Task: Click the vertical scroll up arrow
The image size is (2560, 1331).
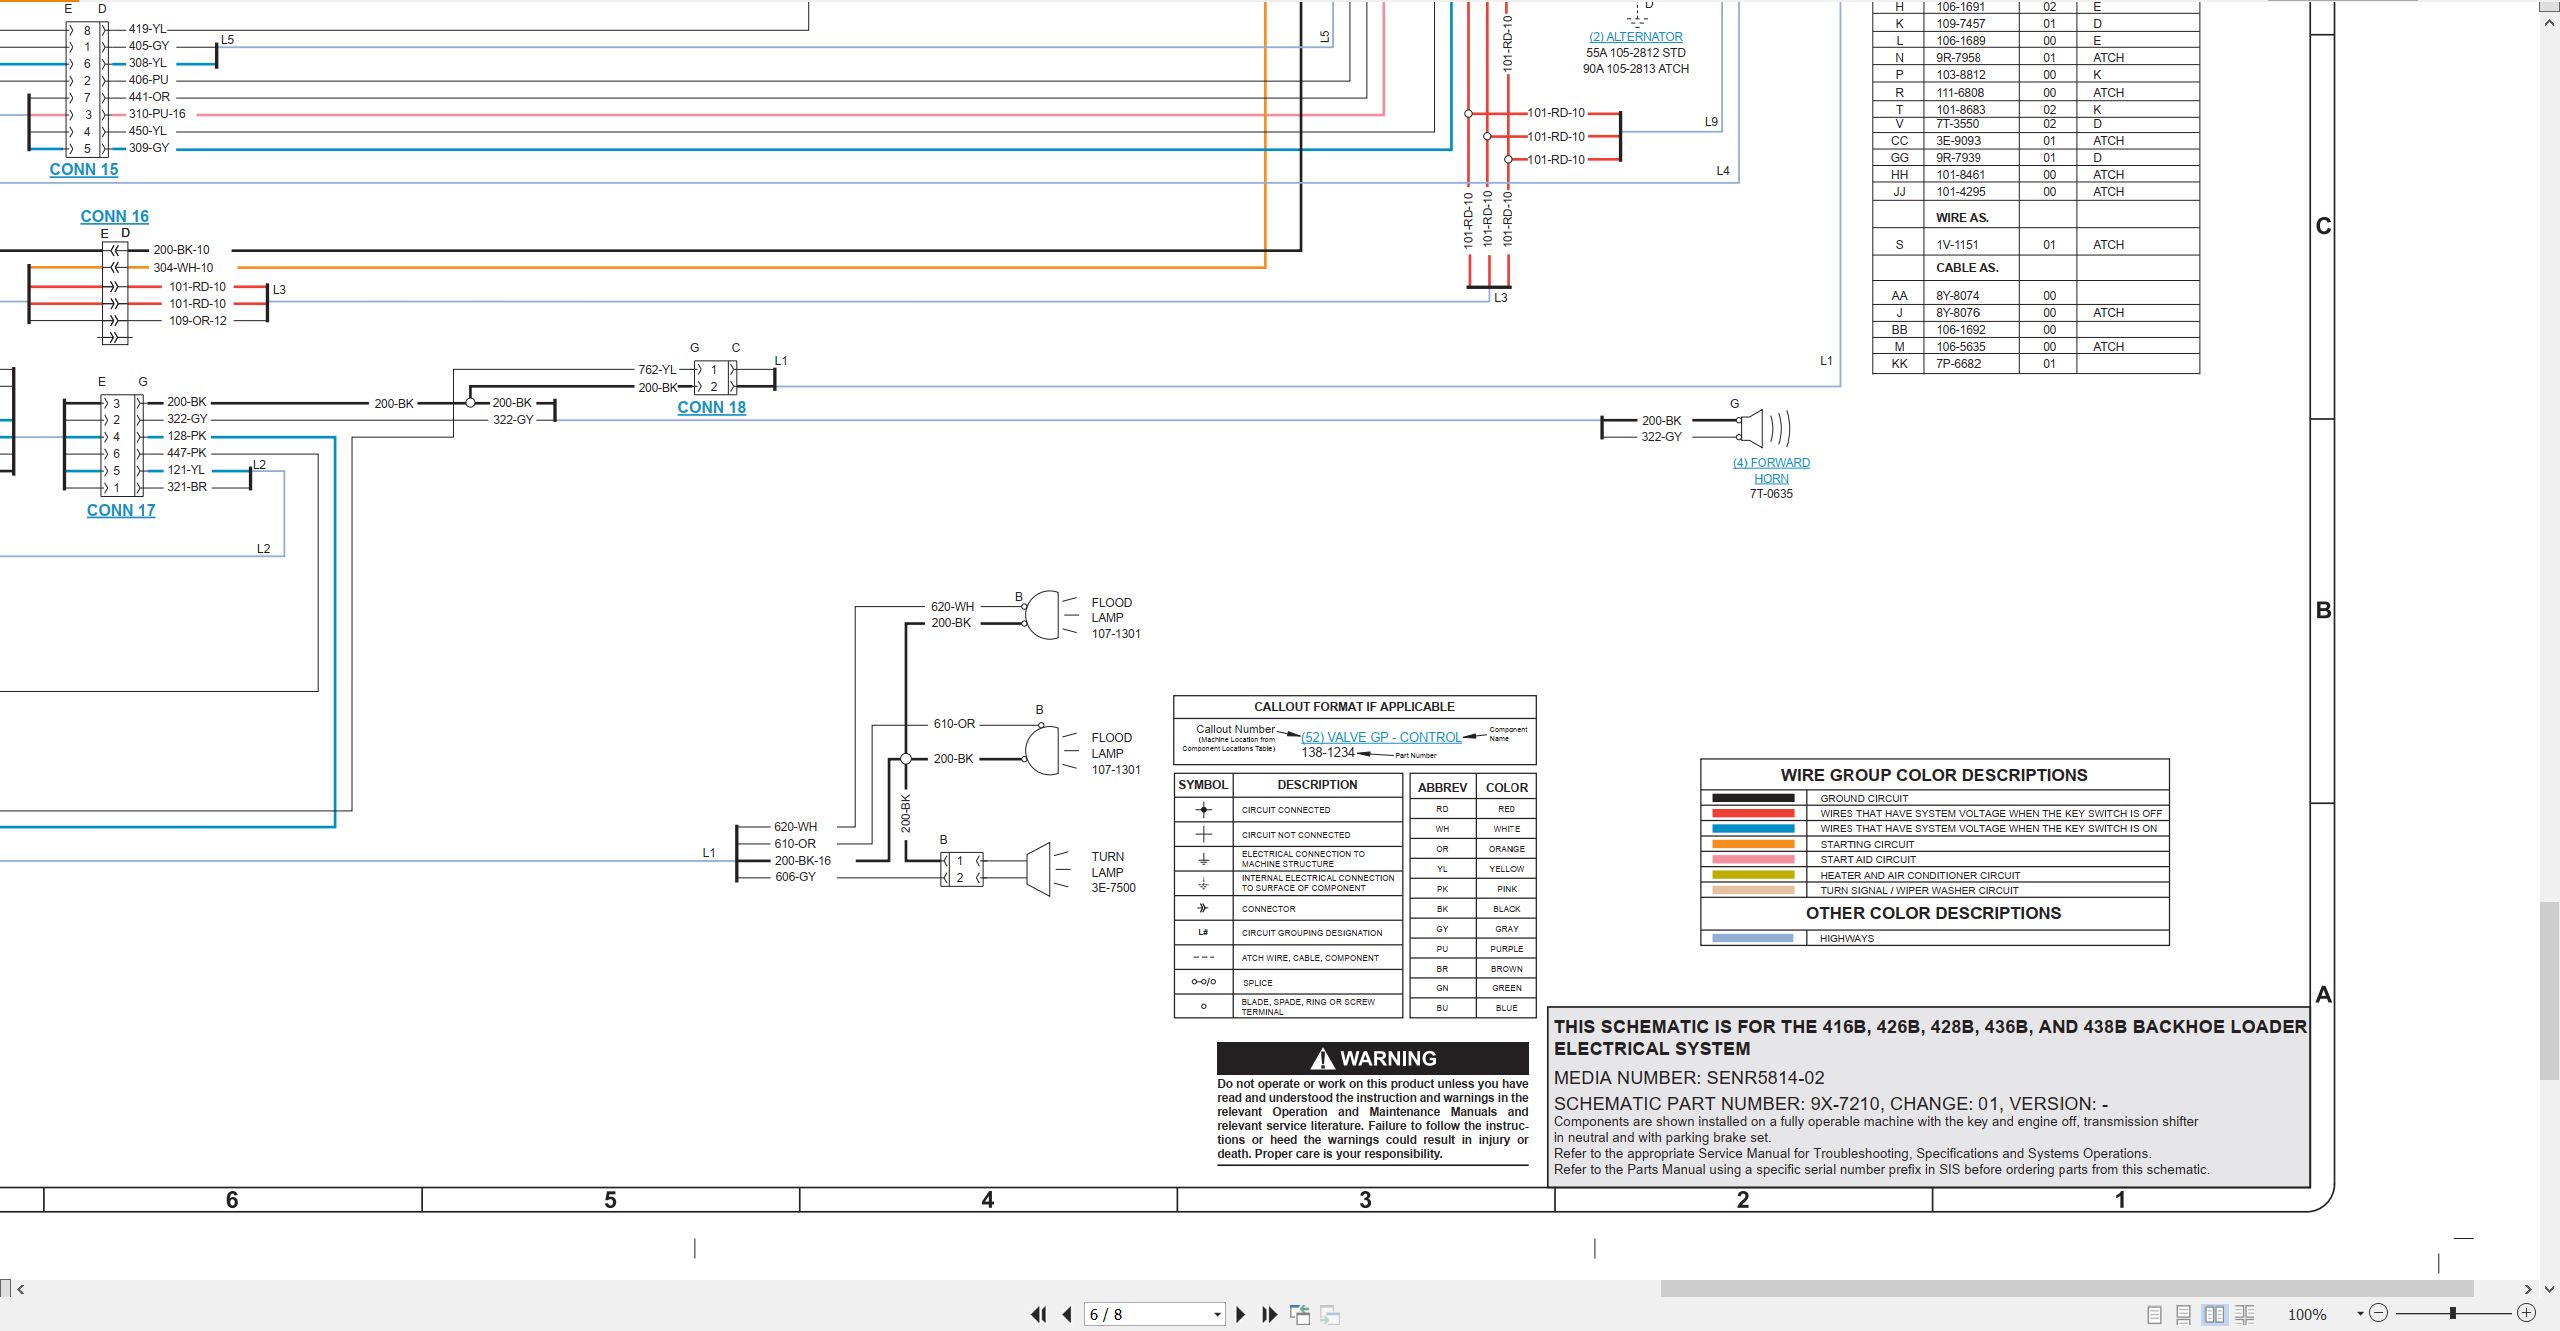Action: click(2549, 21)
